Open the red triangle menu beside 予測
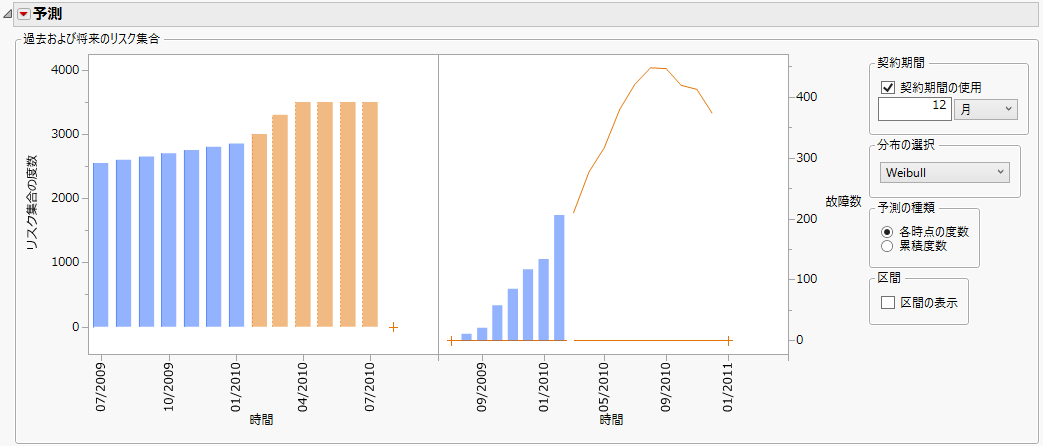This screenshot has height=446, width=1043. click(24, 14)
